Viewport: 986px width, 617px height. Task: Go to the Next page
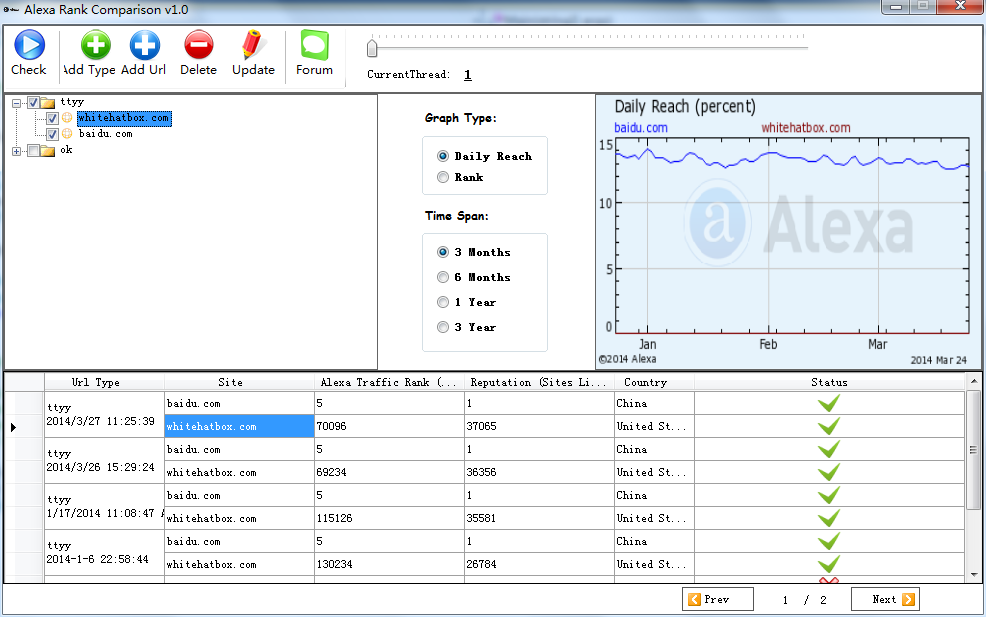tap(885, 599)
